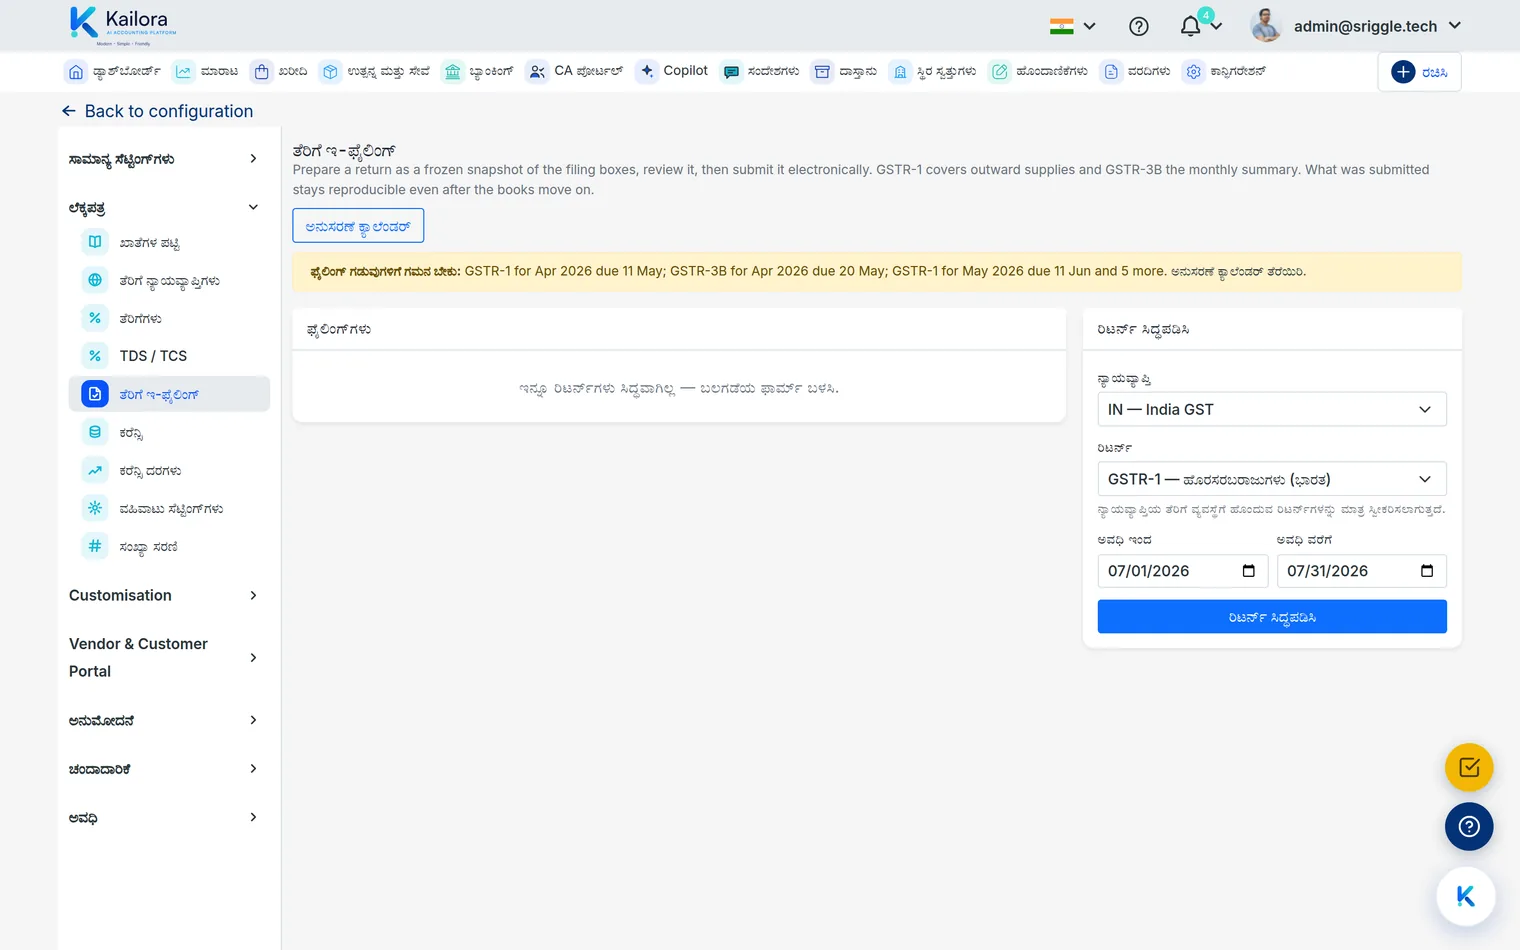The image size is (1520, 950).
Task: Click the help question mark icon in header
Action: point(1138,26)
